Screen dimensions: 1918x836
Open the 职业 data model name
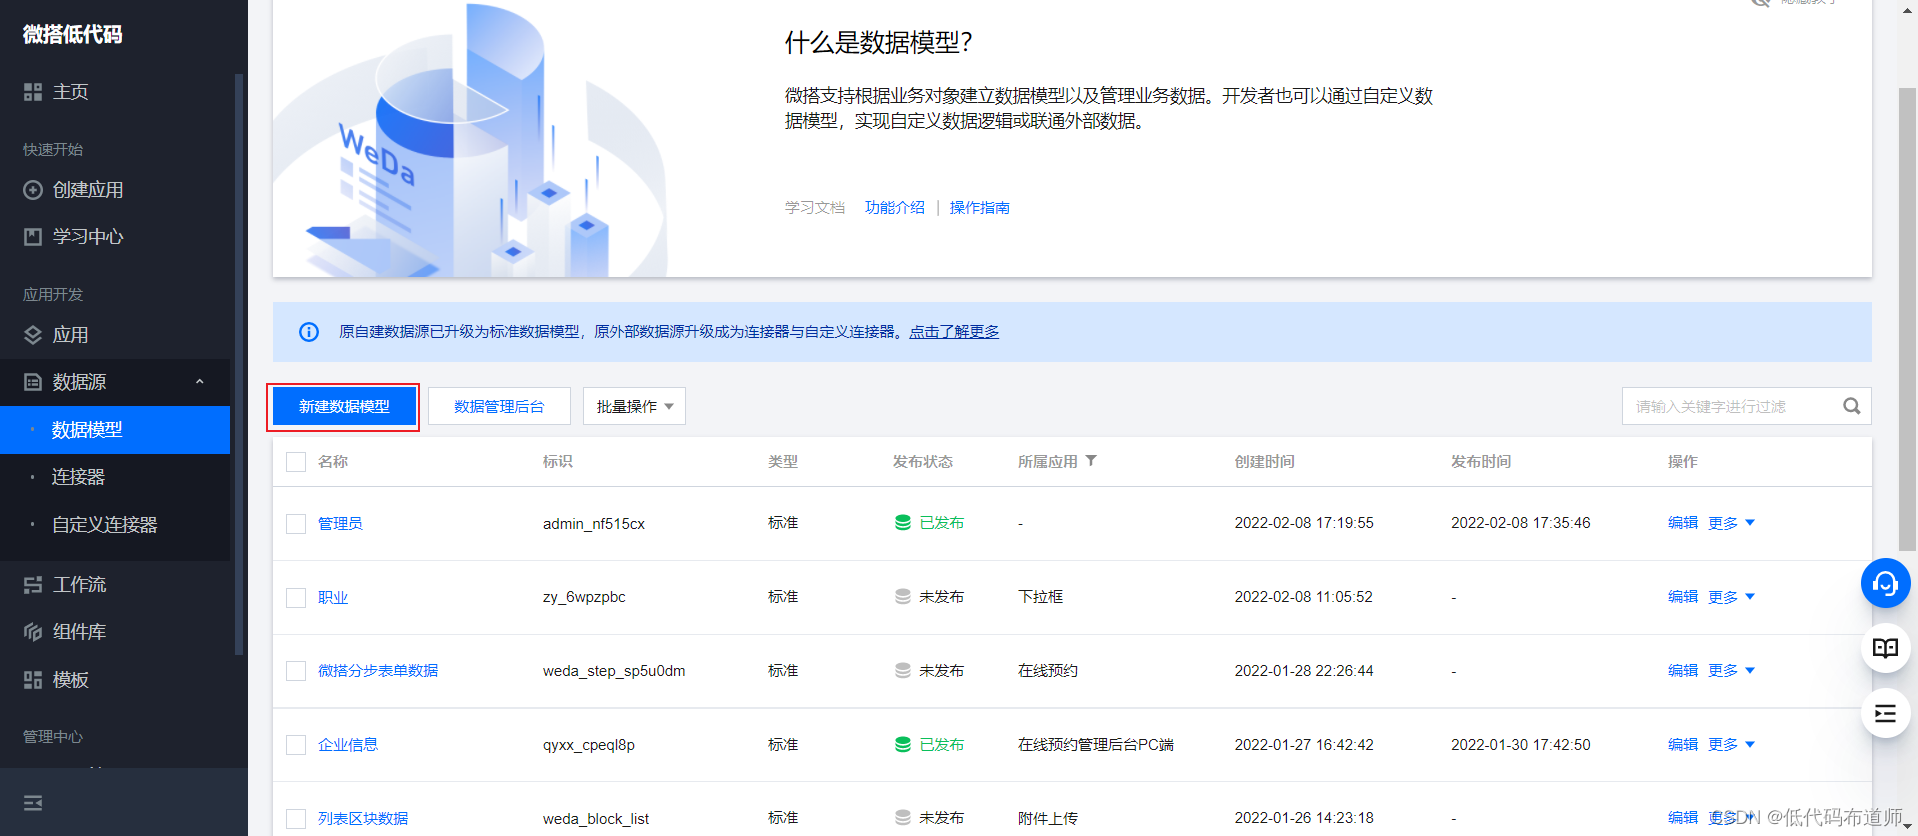(333, 598)
